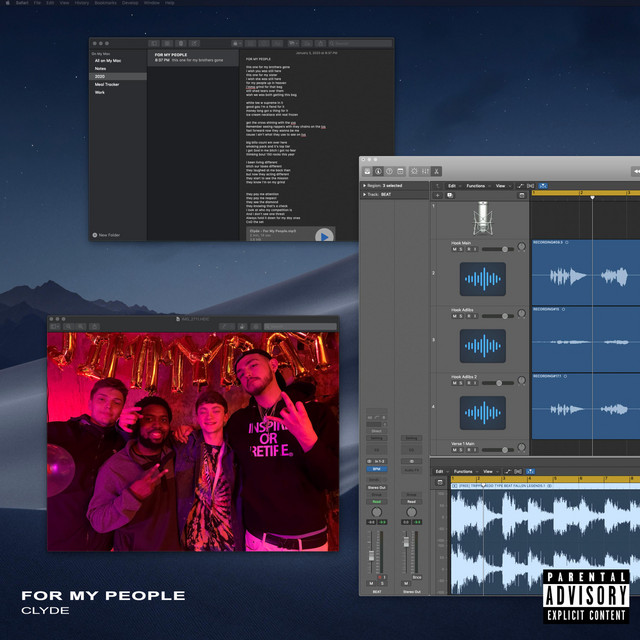
Task: Select the Meal Tracker folder in Notes
Action: pos(107,84)
